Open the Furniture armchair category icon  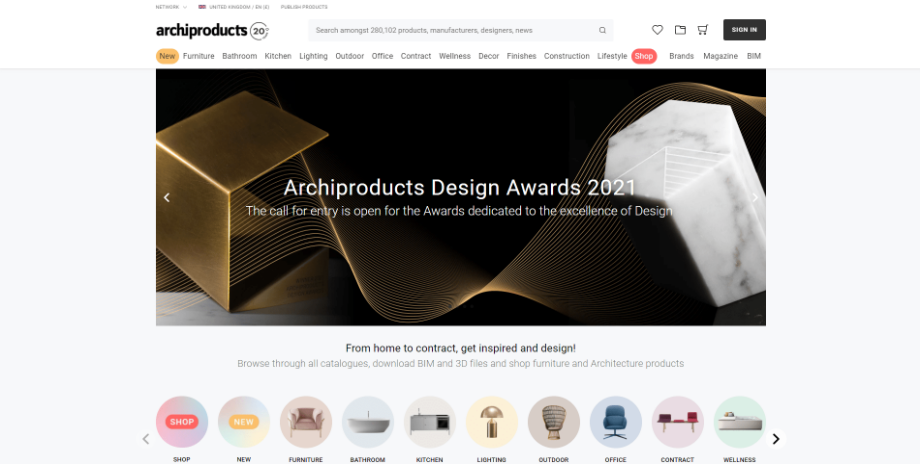tap(306, 422)
